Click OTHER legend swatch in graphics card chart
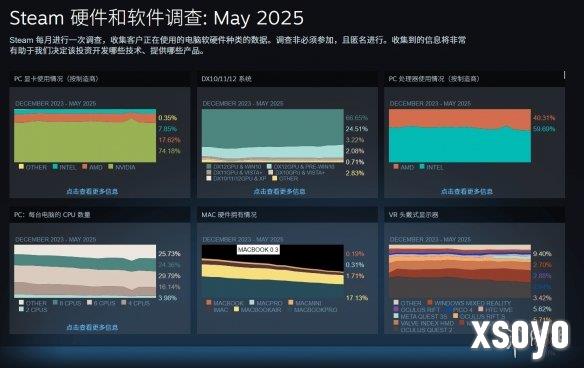Screen dimensions: 584x368 pos(21,166)
